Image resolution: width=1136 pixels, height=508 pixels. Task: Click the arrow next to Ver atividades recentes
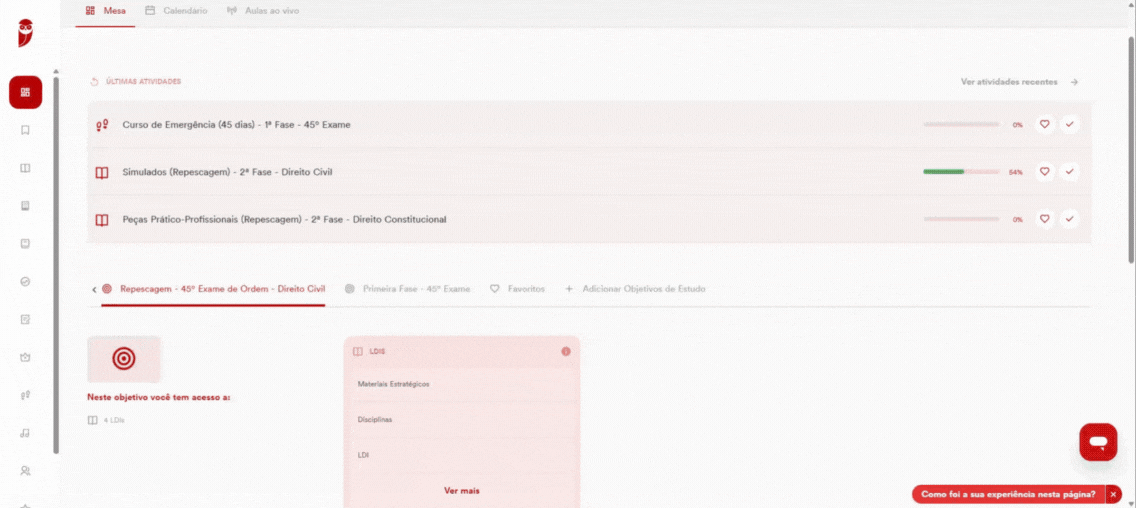[1074, 82]
